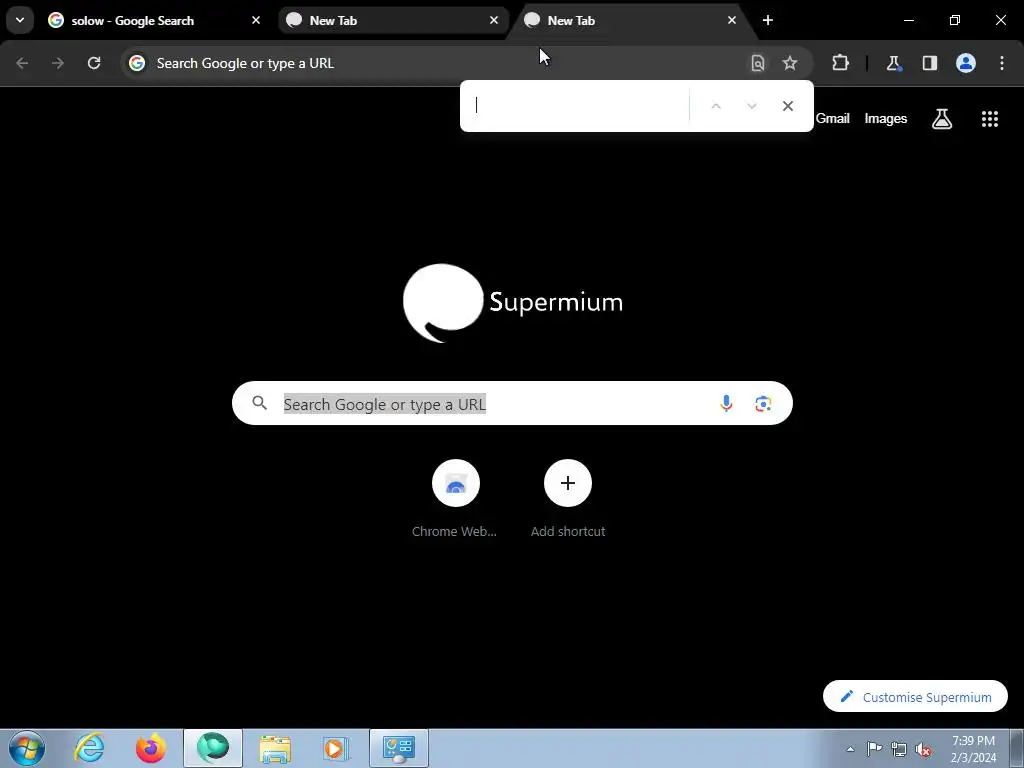Open Gmail link
The width and height of the screenshot is (1024, 768).
[833, 118]
